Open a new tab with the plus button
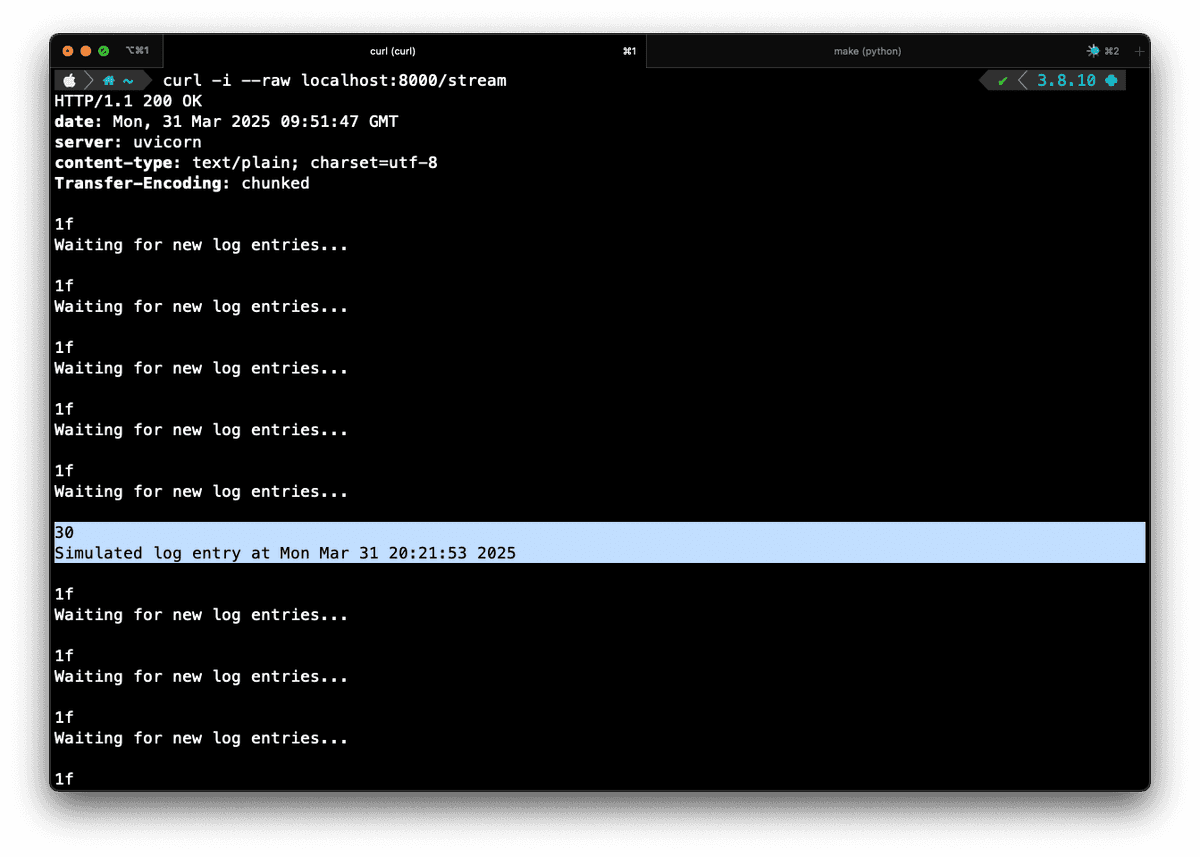 click(x=1140, y=51)
